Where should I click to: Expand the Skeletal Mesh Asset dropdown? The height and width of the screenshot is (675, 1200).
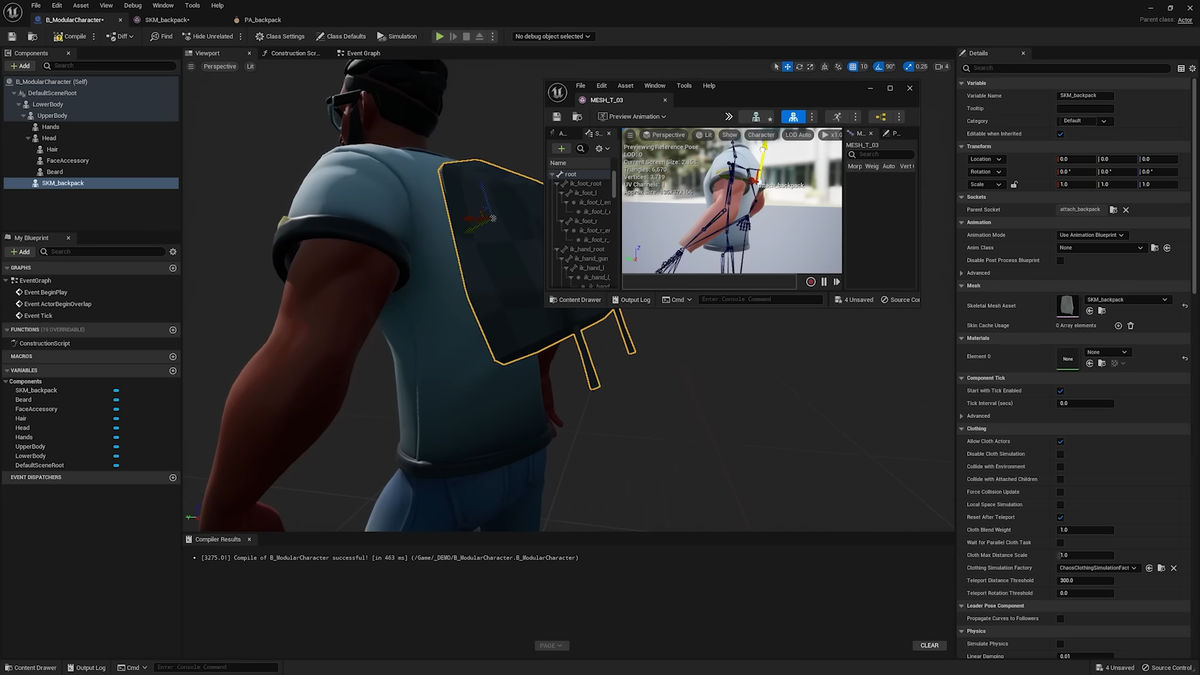tap(1127, 299)
